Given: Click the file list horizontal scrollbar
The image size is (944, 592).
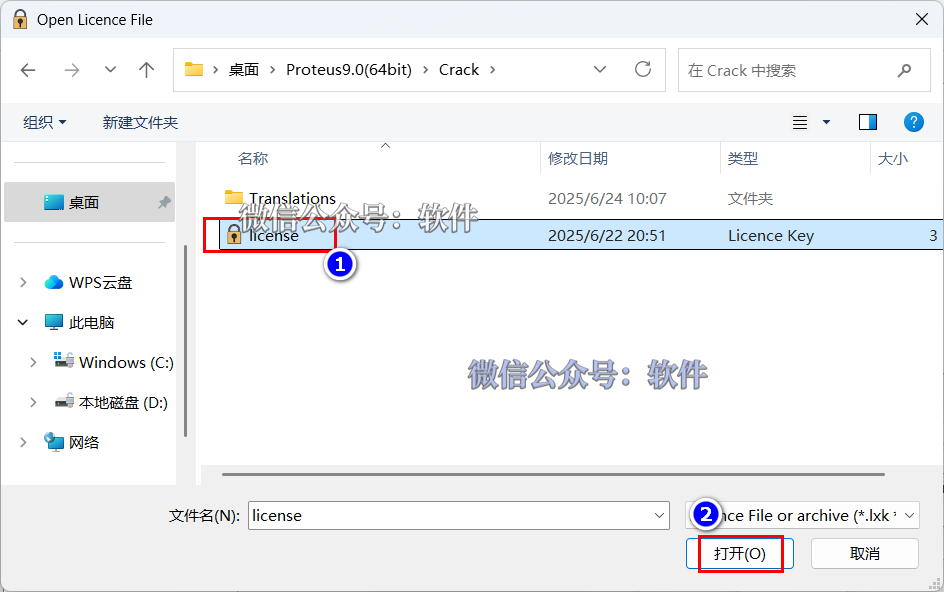Looking at the screenshot, I should coord(553,475).
